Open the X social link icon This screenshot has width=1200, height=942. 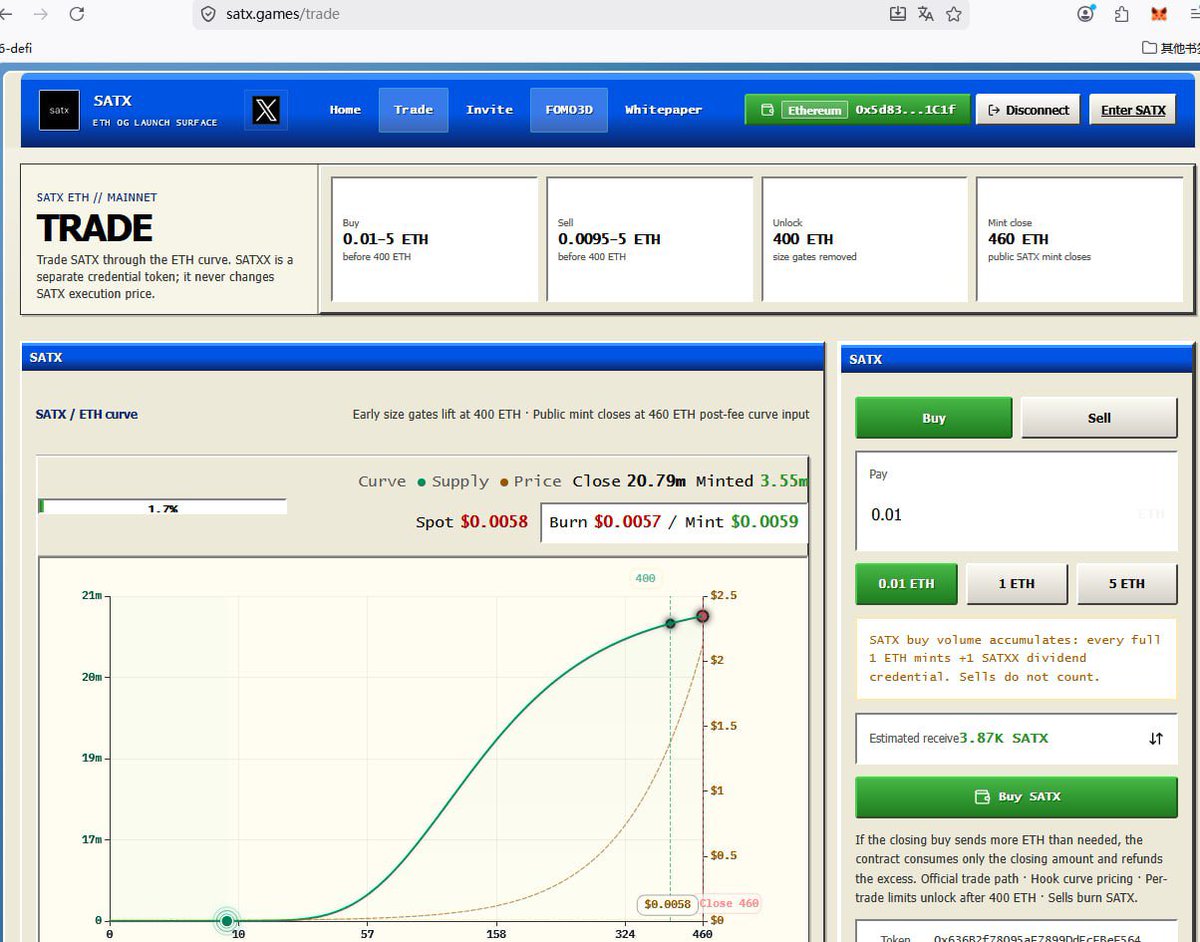pyautogui.click(x=266, y=110)
